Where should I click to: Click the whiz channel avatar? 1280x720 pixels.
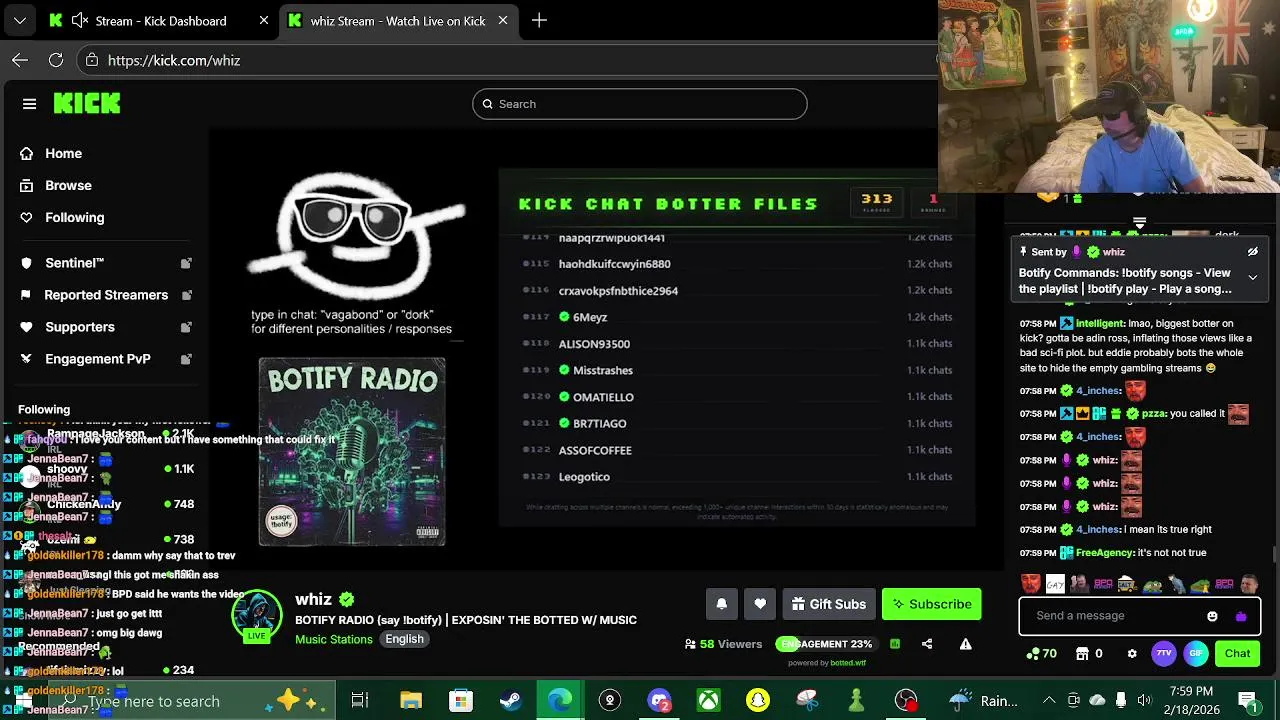(x=257, y=614)
